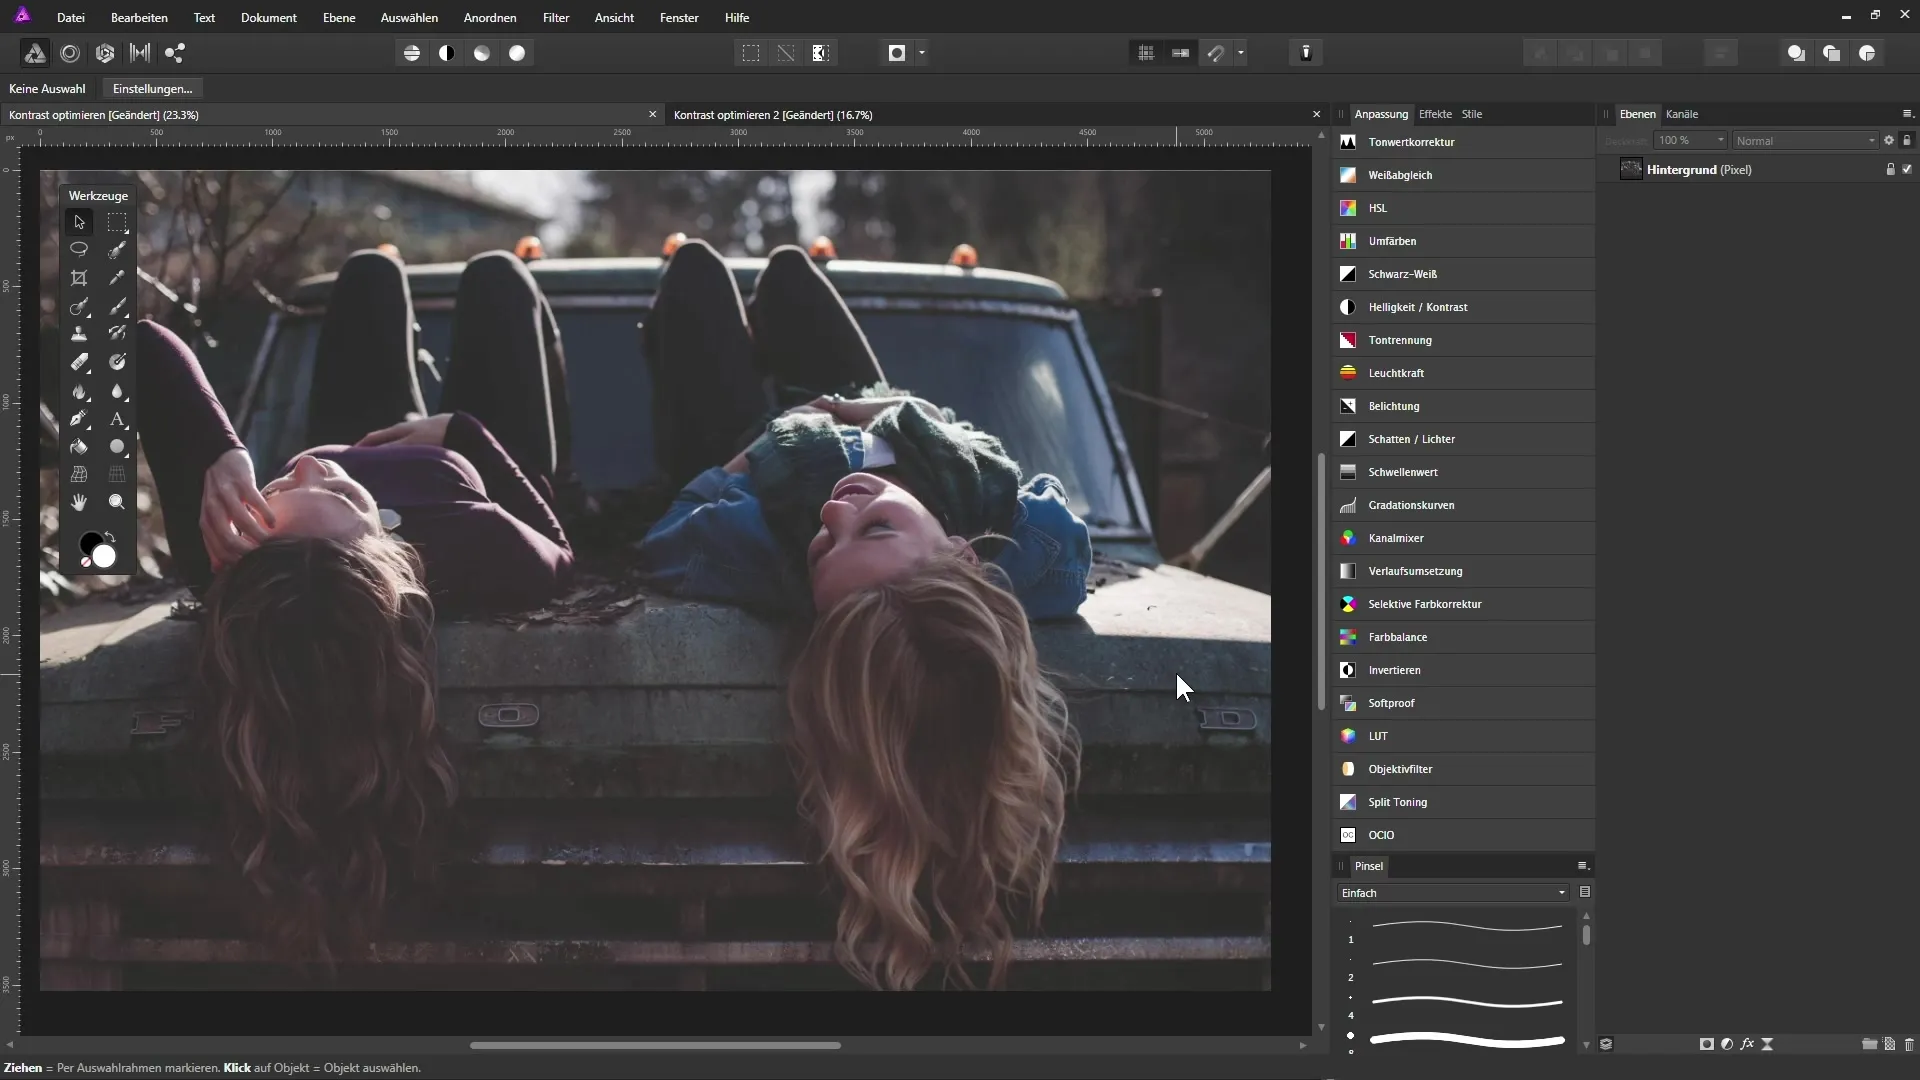Apply auto contrast from toolbar
The width and height of the screenshot is (1920, 1080).
coord(447,53)
